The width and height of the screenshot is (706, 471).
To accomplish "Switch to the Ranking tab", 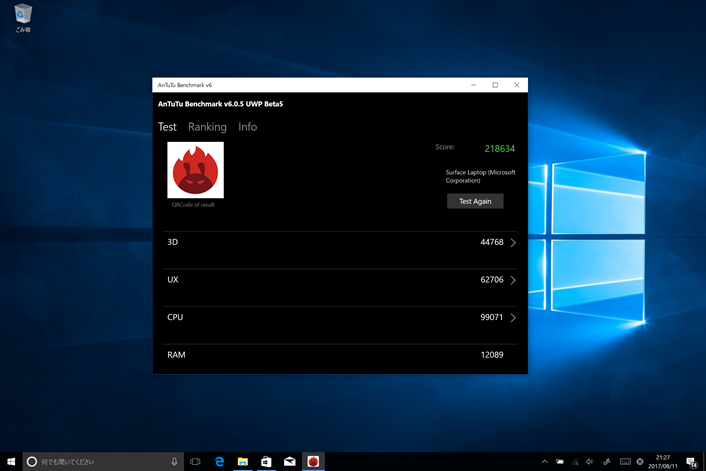I will tap(207, 127).
